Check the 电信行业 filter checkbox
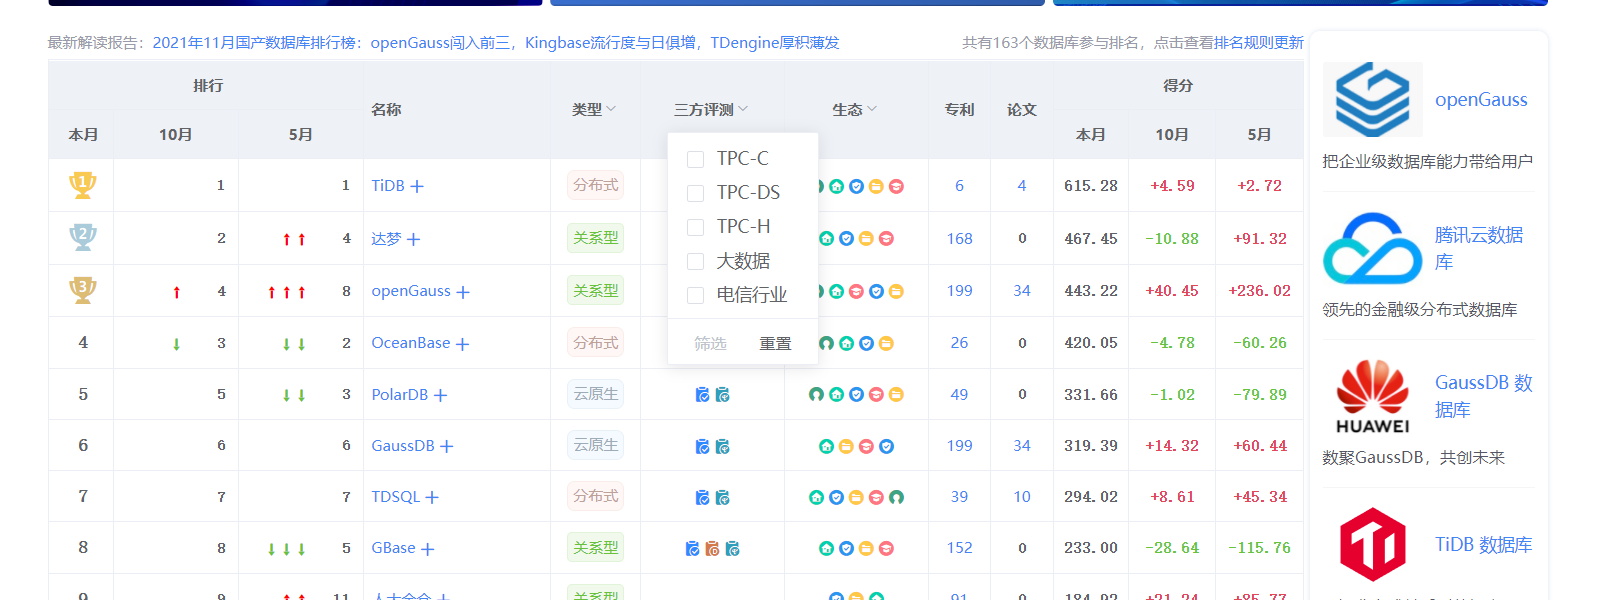This screenshot has width=1617, height=600. pyautogui.click(x=695, y=296)
